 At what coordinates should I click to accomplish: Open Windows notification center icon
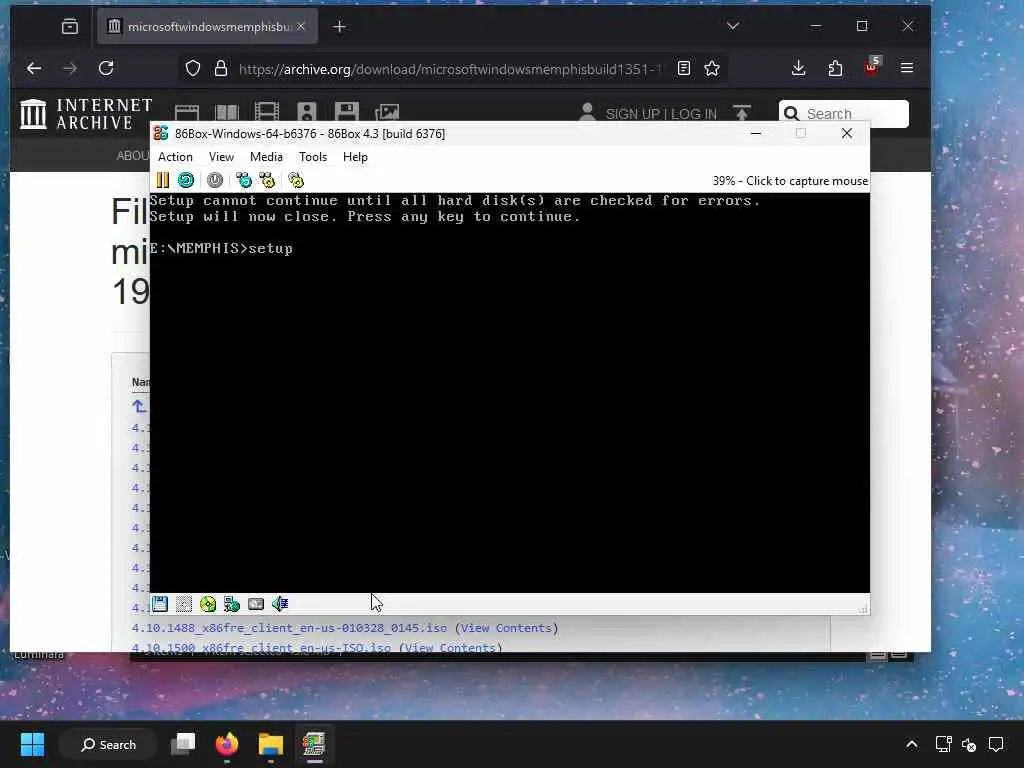coord(996,744)
